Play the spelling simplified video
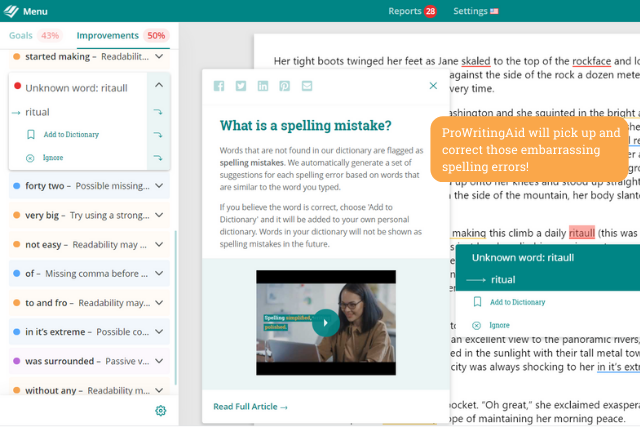 325,323
